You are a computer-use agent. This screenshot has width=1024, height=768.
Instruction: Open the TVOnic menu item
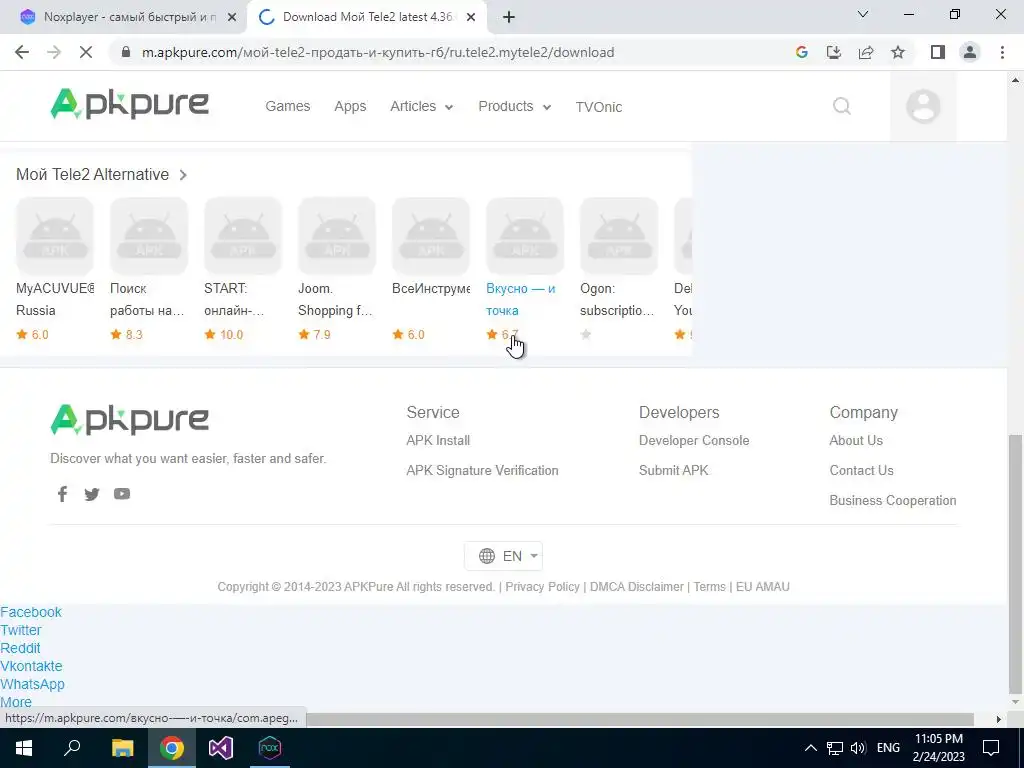tap(599, 106)
